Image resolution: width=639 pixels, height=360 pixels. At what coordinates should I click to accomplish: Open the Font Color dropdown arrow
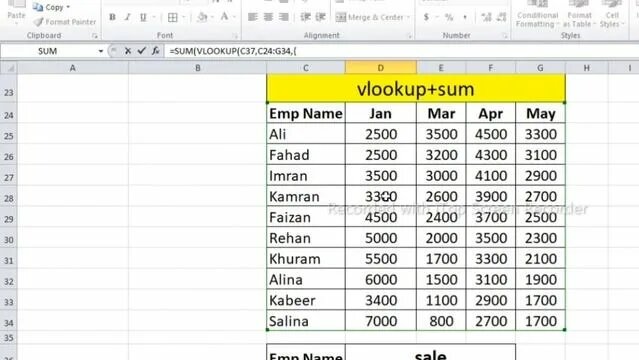point(235,17)
